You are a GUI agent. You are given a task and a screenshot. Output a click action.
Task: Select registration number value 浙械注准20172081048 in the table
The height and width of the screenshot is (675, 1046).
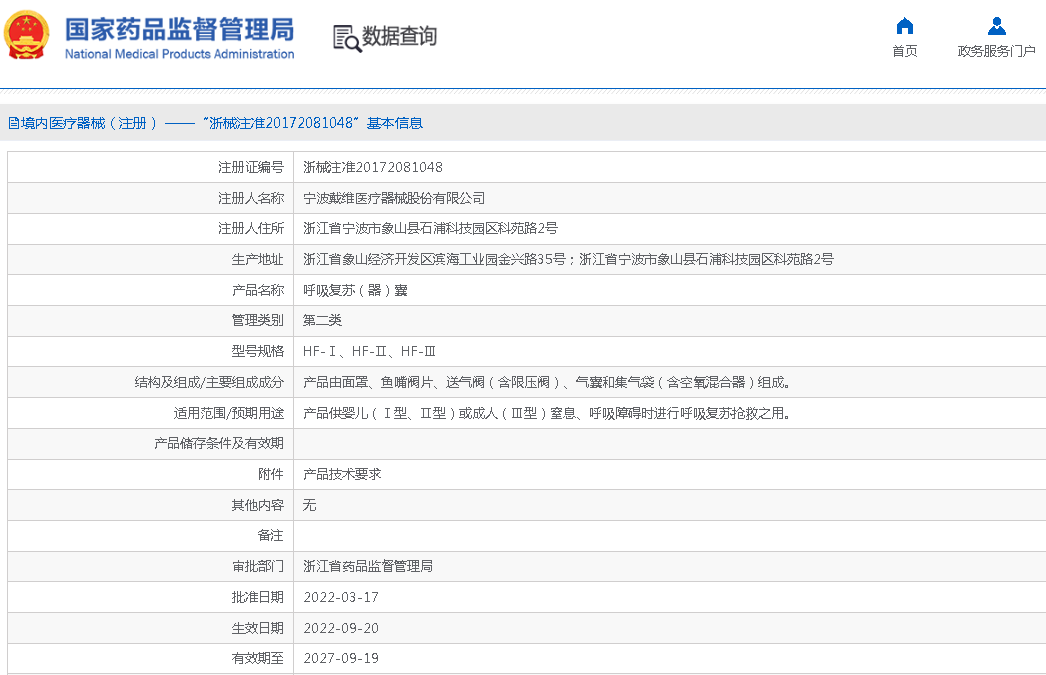(373, 167)
